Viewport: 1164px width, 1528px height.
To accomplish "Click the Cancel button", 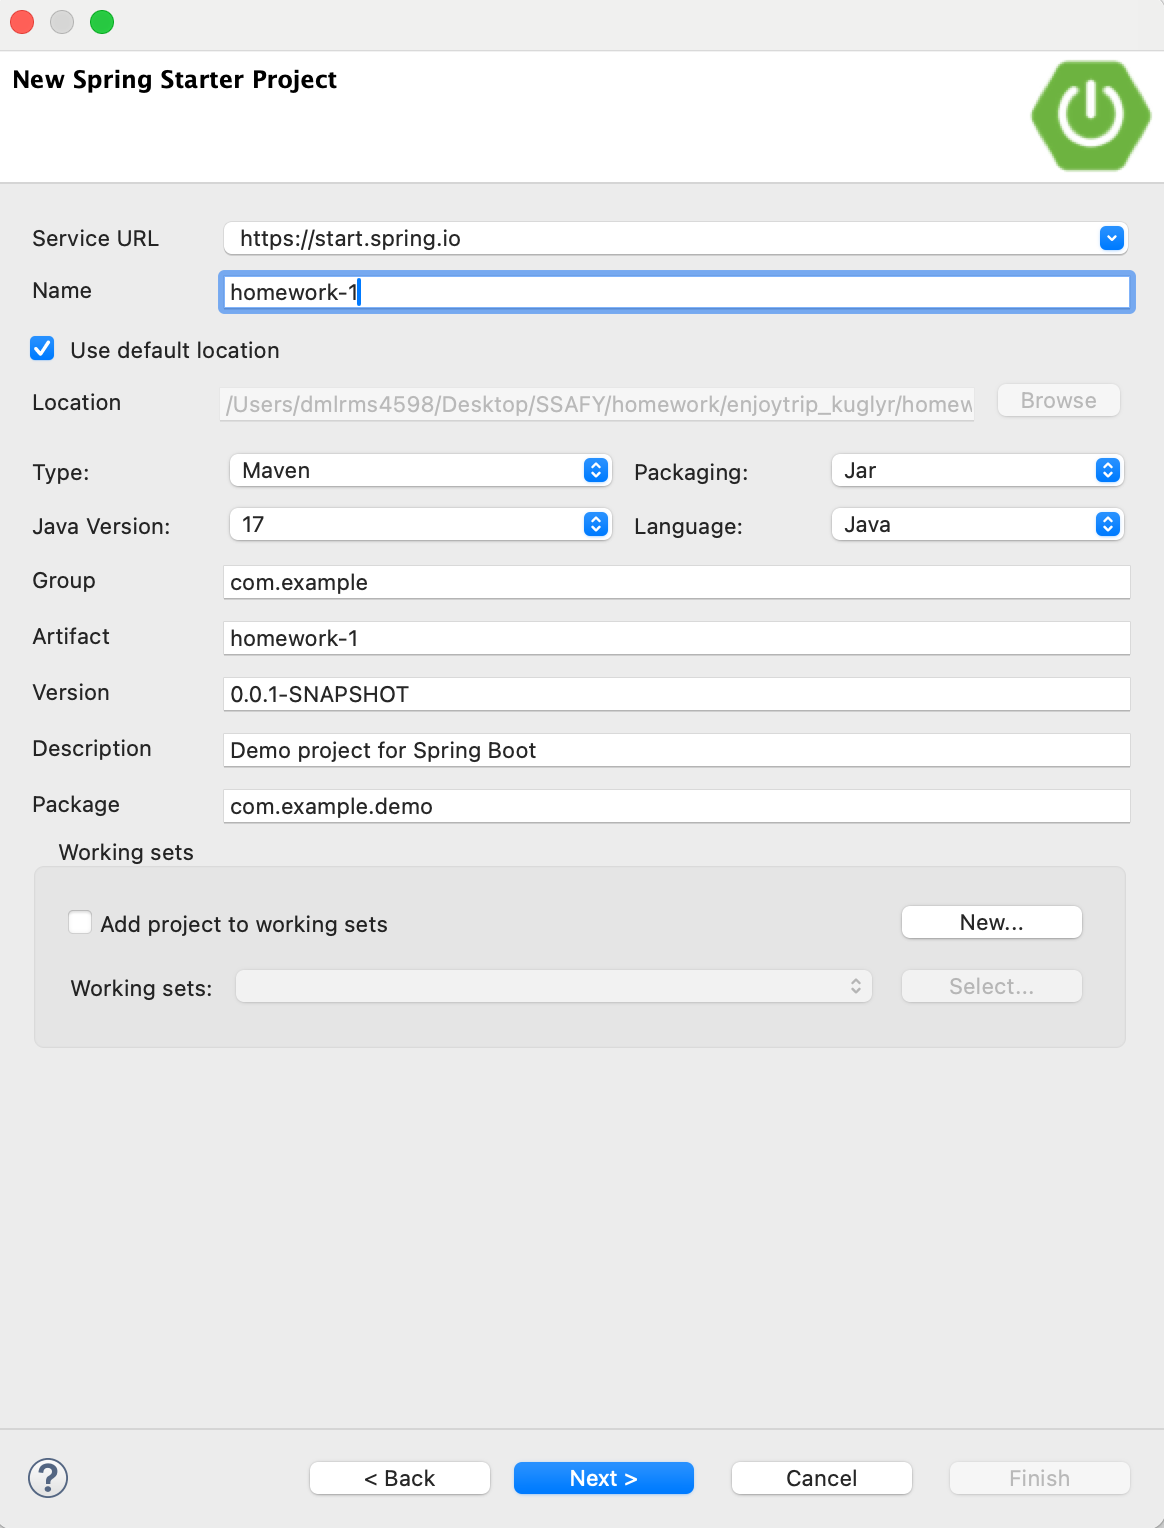I will (822, 1478).
